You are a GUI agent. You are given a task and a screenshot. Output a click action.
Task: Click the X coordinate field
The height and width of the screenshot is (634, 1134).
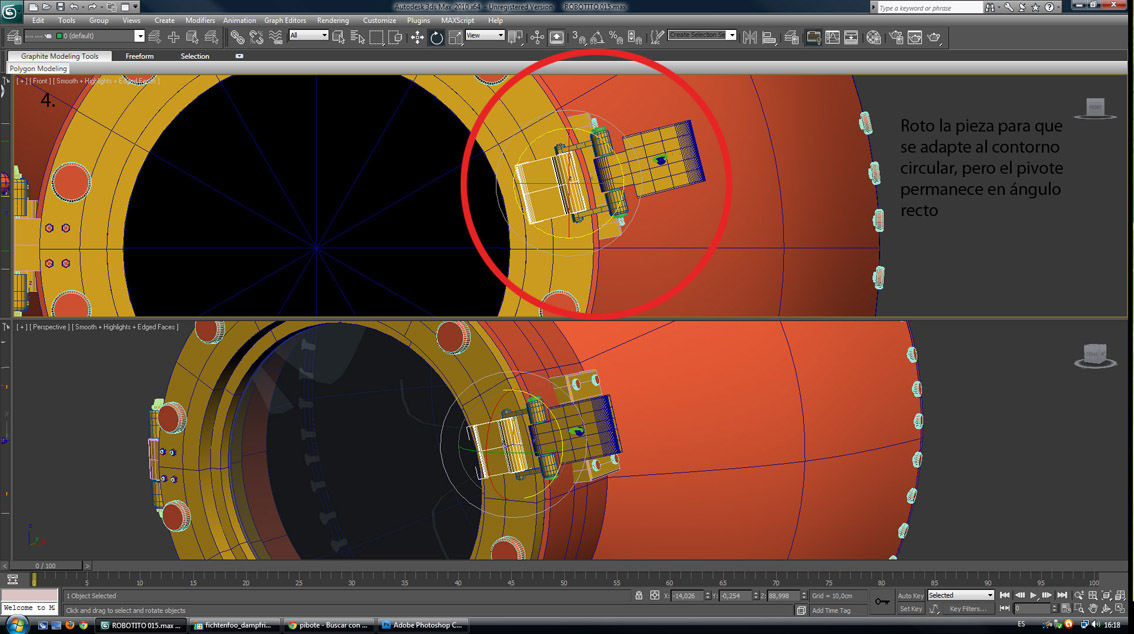(x=687, y=596)
